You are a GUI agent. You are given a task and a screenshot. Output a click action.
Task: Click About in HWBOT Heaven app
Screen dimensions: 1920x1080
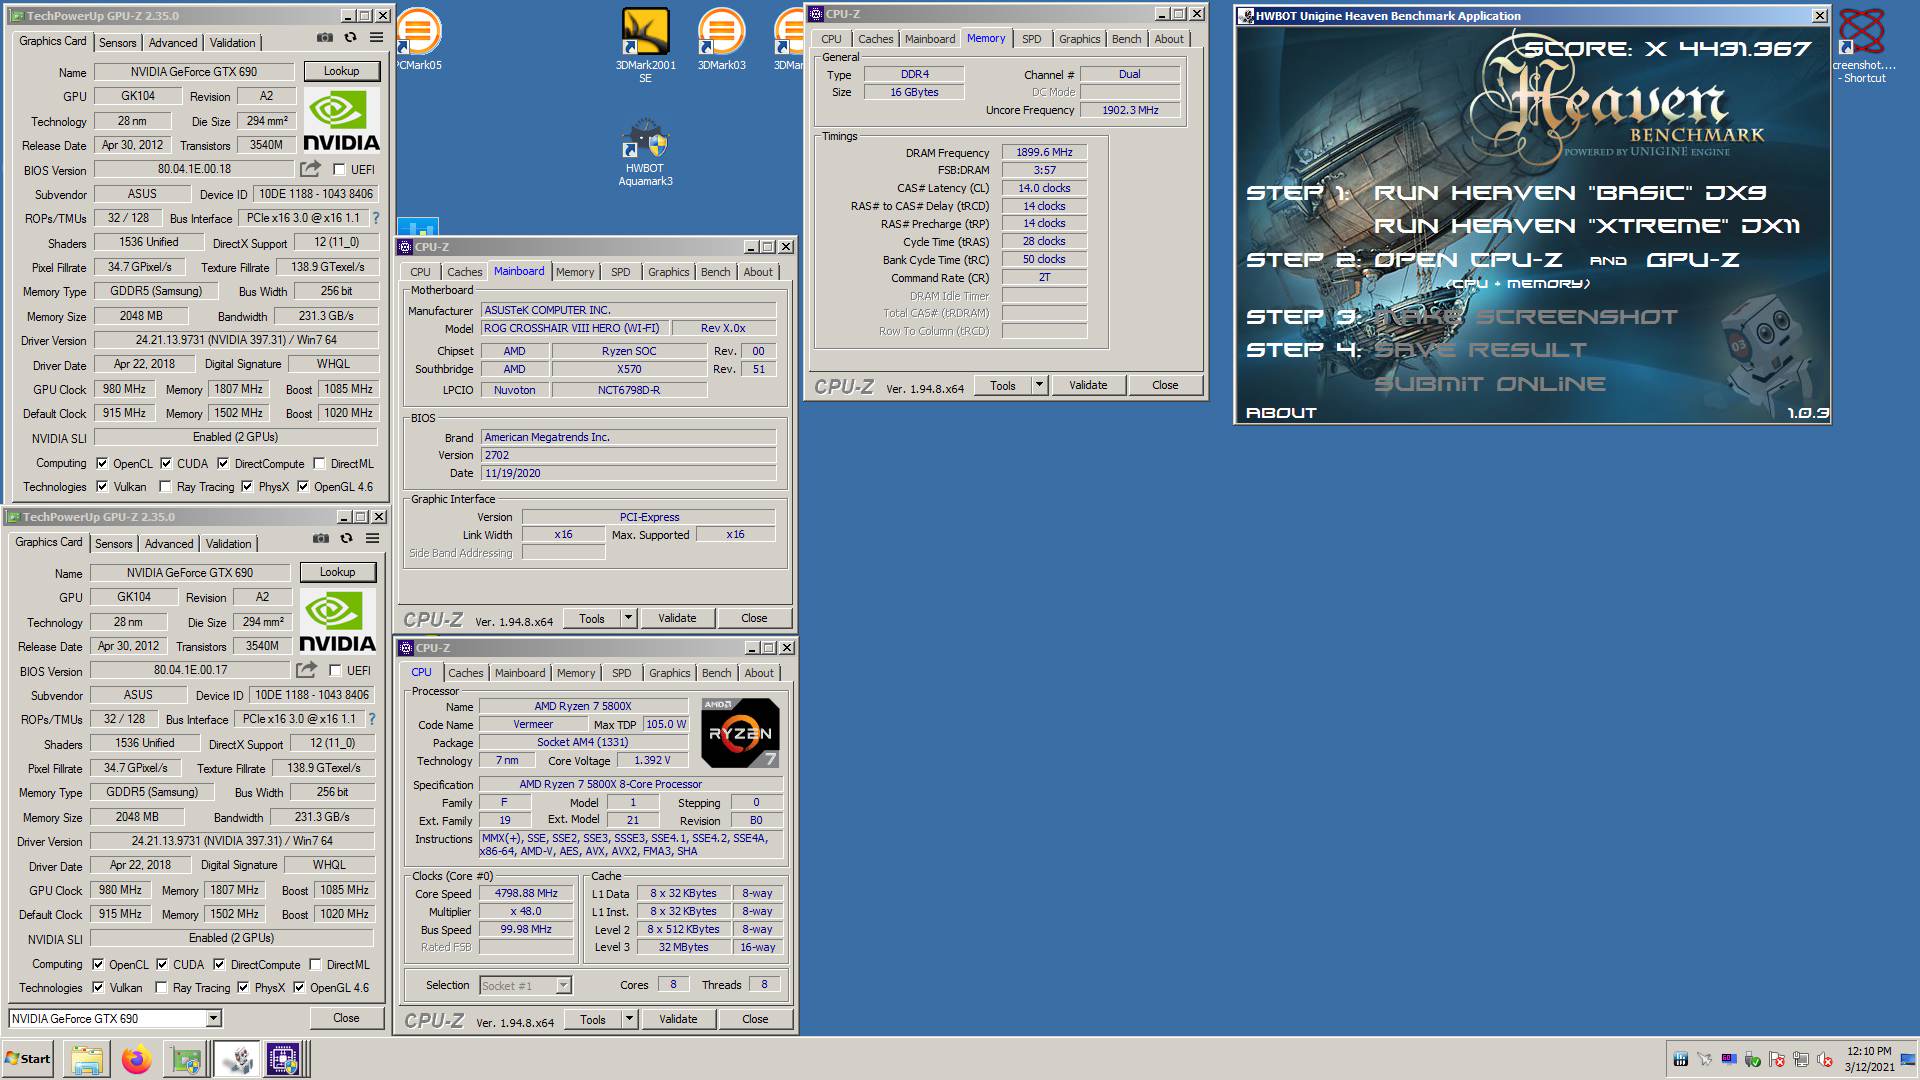click(x=1281, y=413)
